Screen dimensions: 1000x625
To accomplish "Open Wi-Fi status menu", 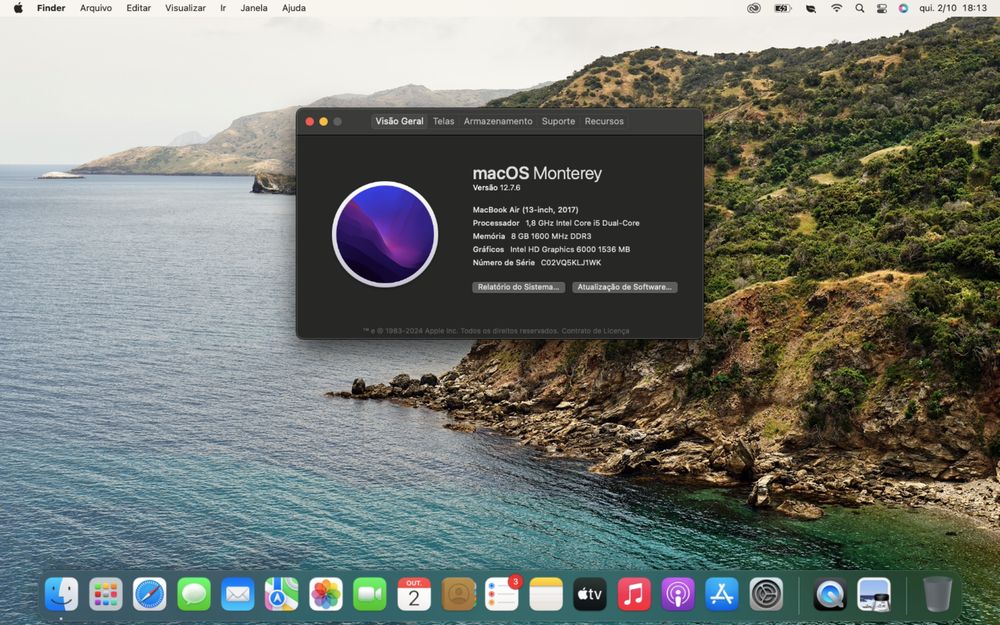I will click(x=836, y=8).
